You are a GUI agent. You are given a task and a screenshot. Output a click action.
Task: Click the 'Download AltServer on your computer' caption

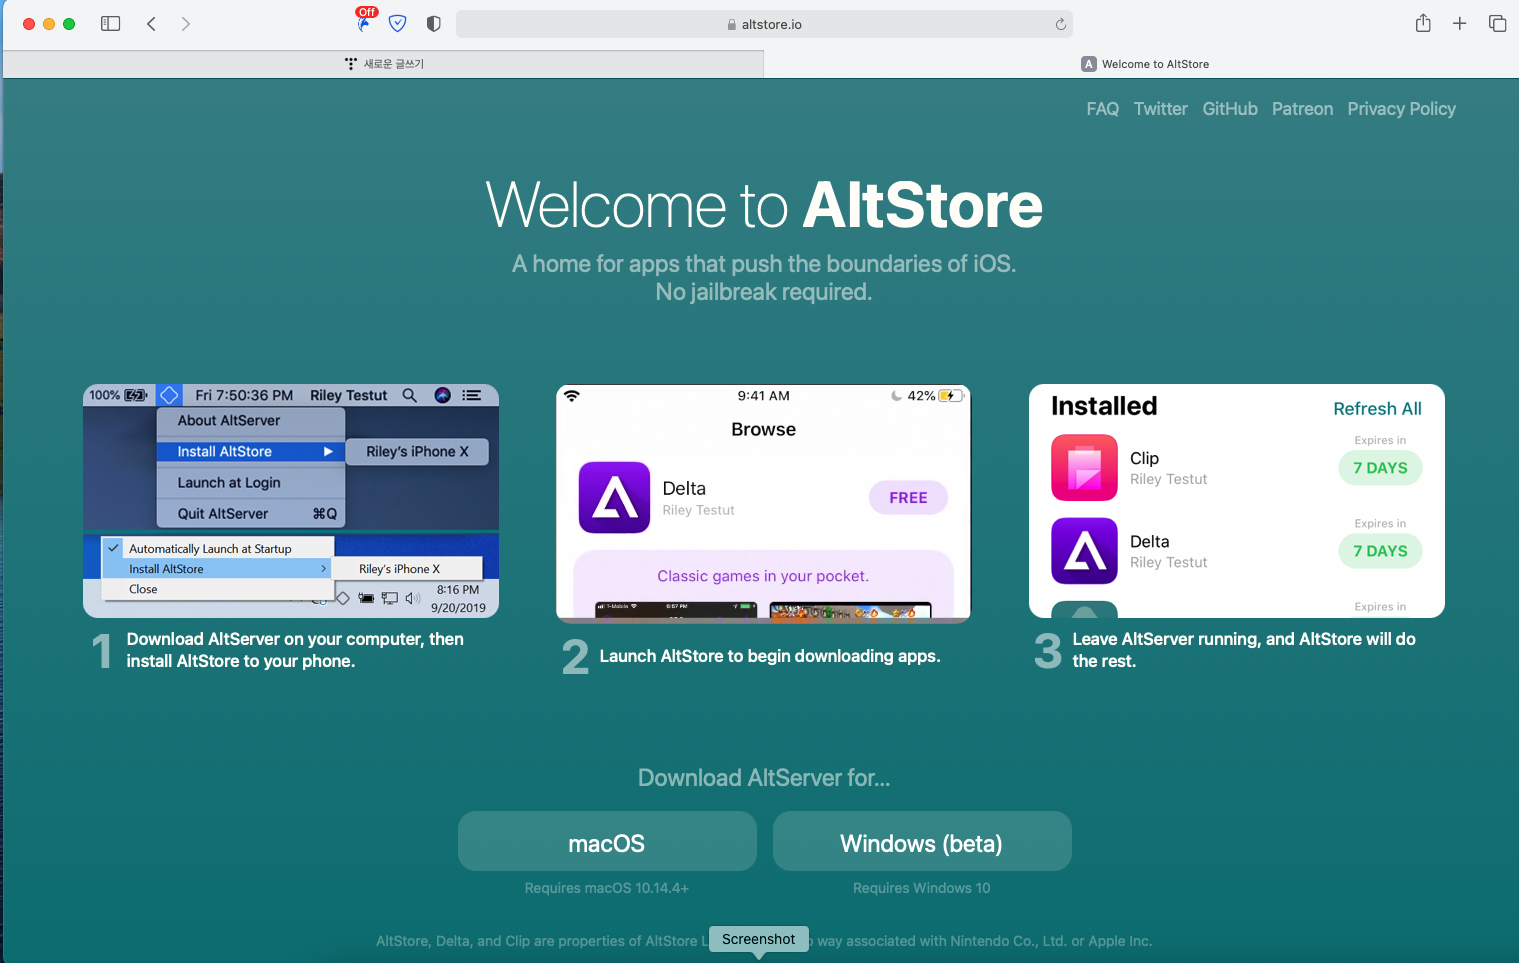[x=295, y=650]
